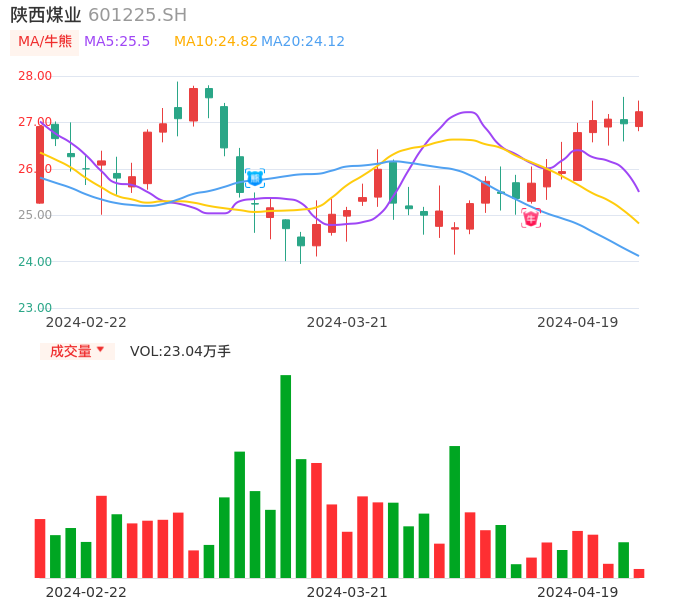Click the VOL:23.04万手 volume readout
Screen dimensions: 686x606
point(180,351)
